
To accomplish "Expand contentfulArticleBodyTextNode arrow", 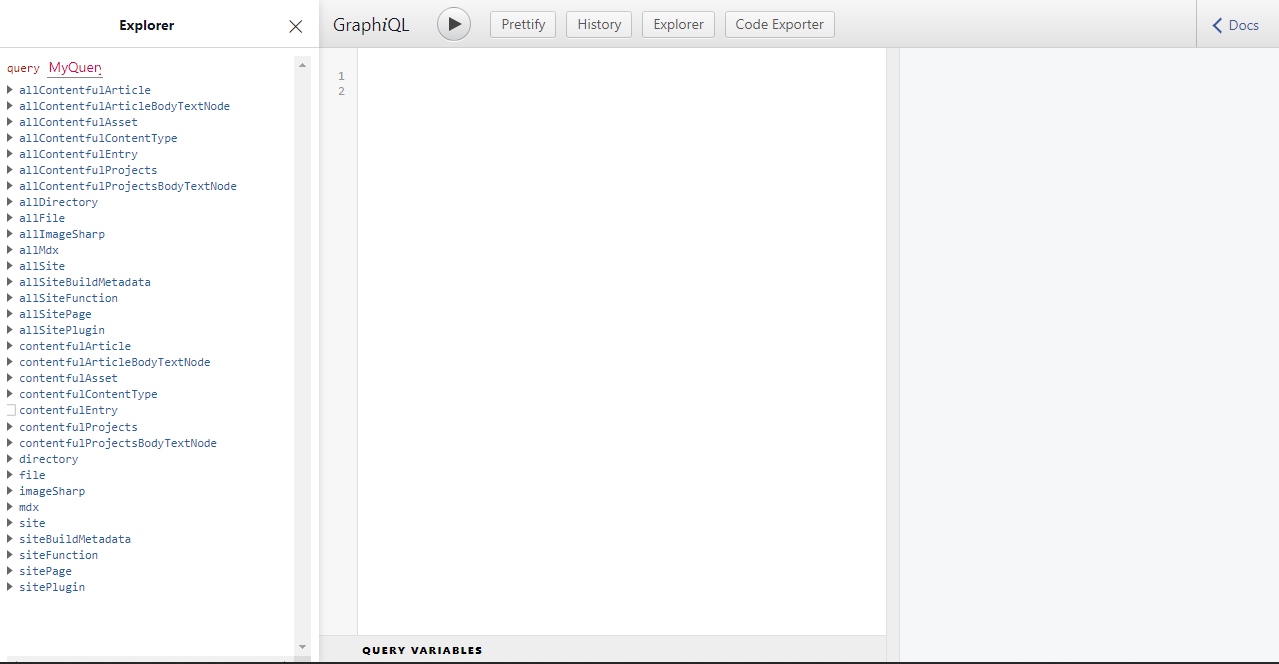I will tap(10, 362).
